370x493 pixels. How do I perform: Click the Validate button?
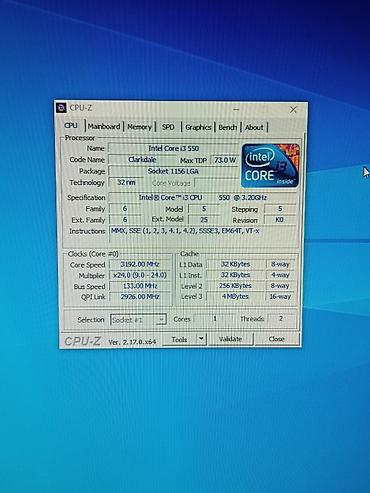230,339
